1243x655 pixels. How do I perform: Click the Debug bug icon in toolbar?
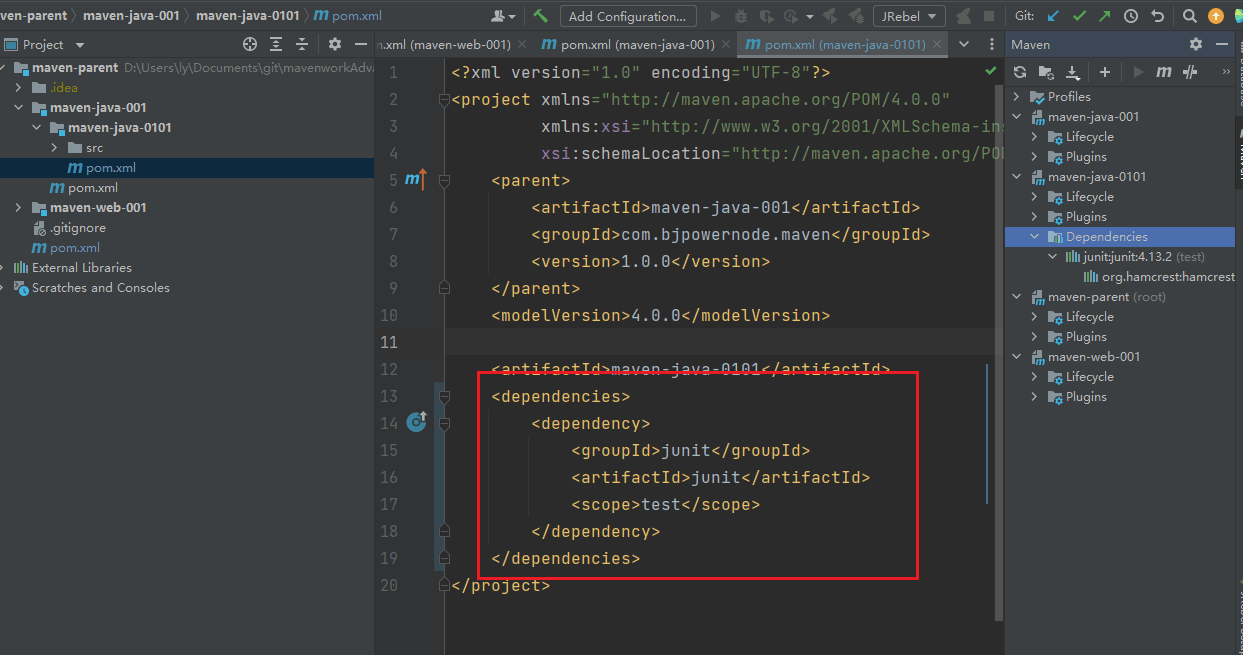pyautogui.click(x=741, y=16)
